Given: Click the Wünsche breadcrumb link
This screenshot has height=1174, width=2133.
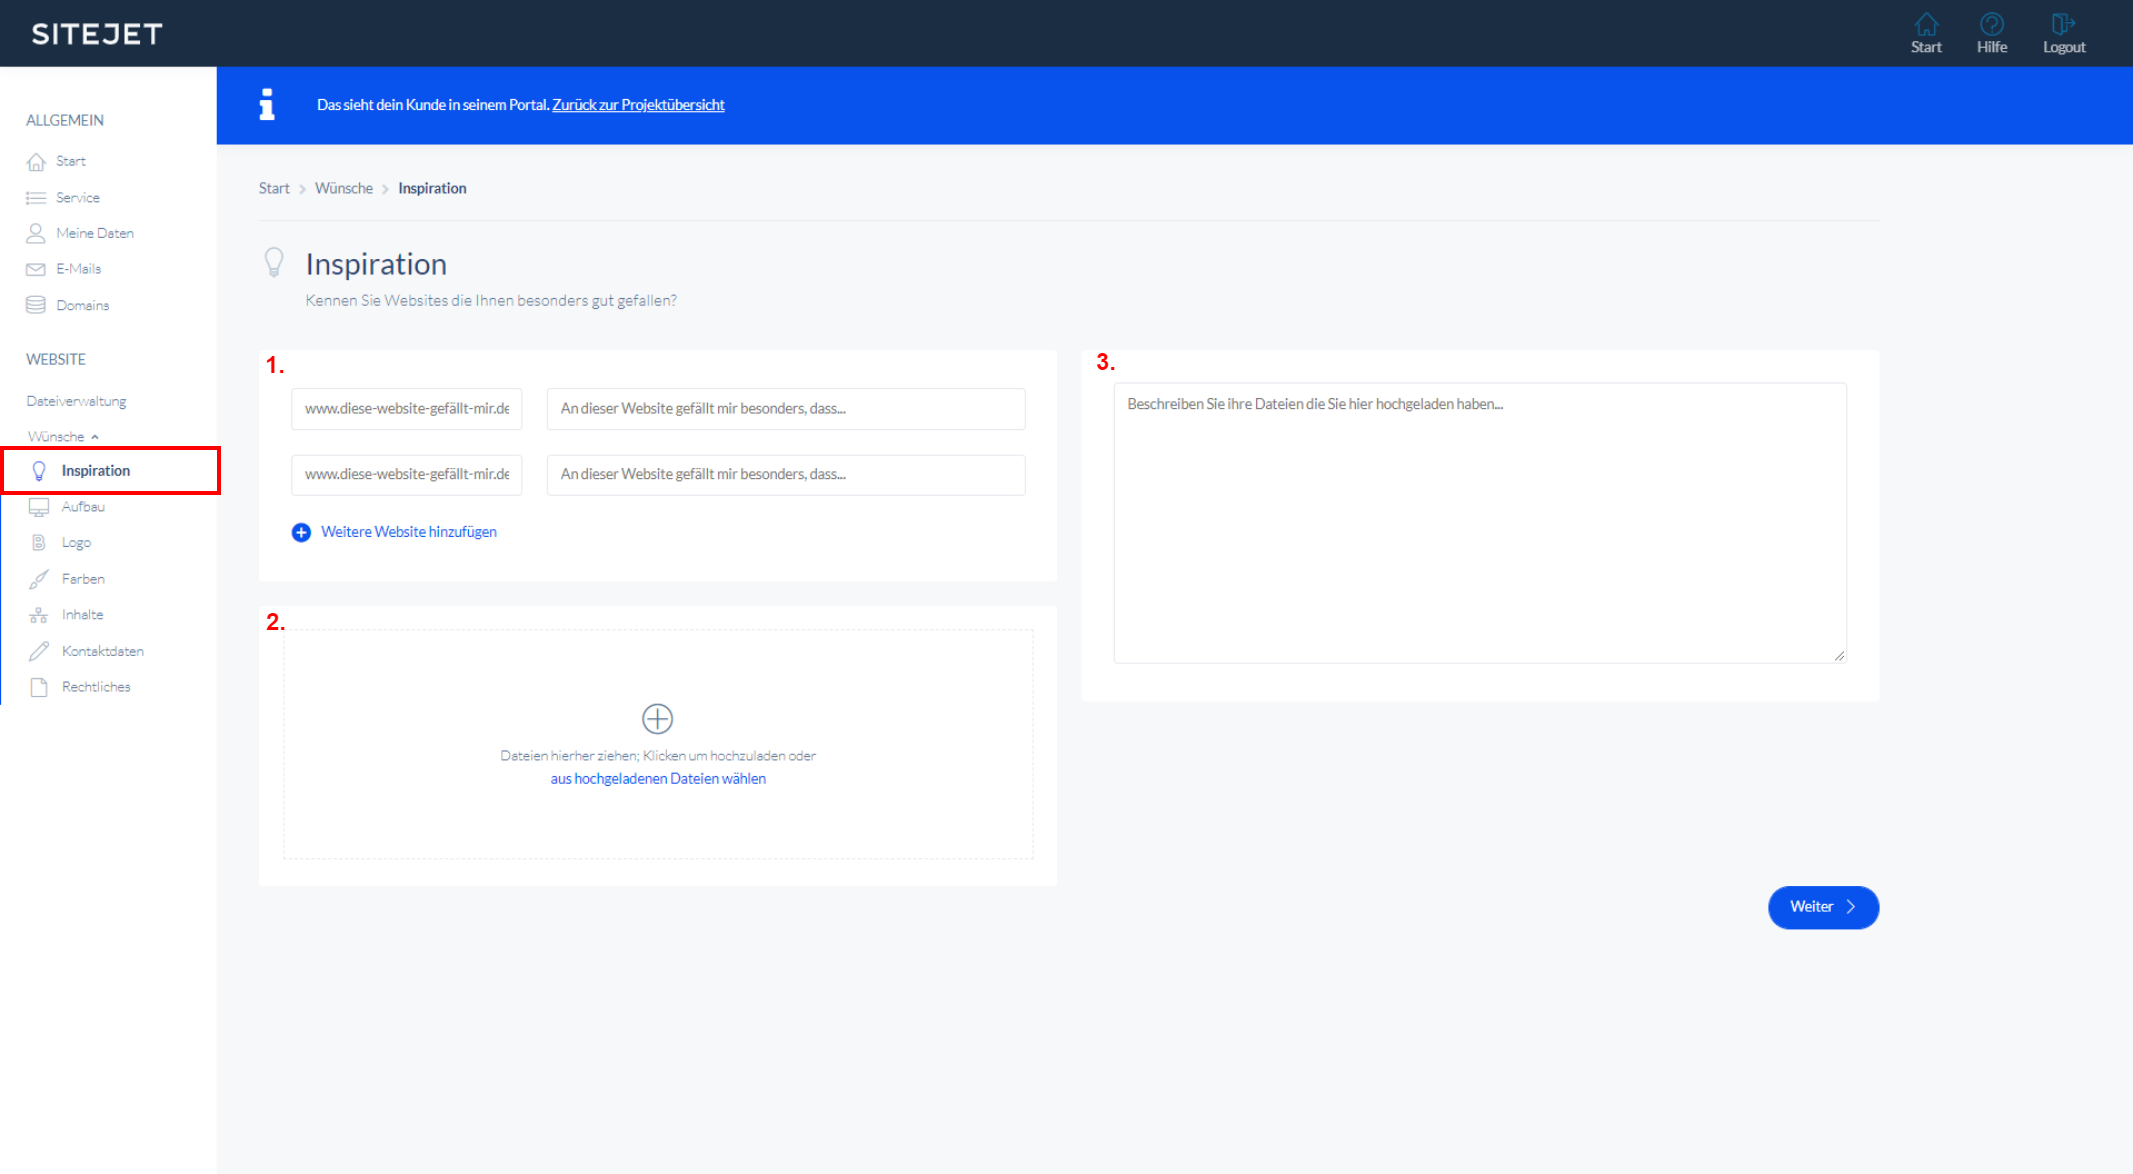Looking at the screenshot, I should pos(343,188).
